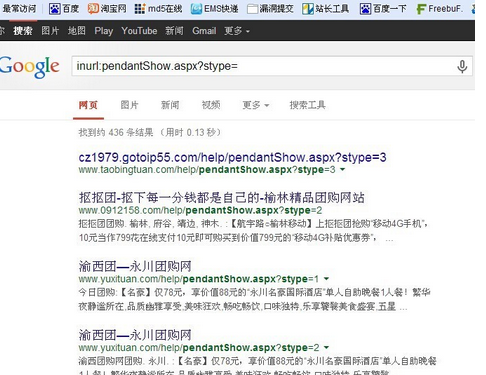
Task: Open Play in the Google black bar
Action: [x=103, y=31]
